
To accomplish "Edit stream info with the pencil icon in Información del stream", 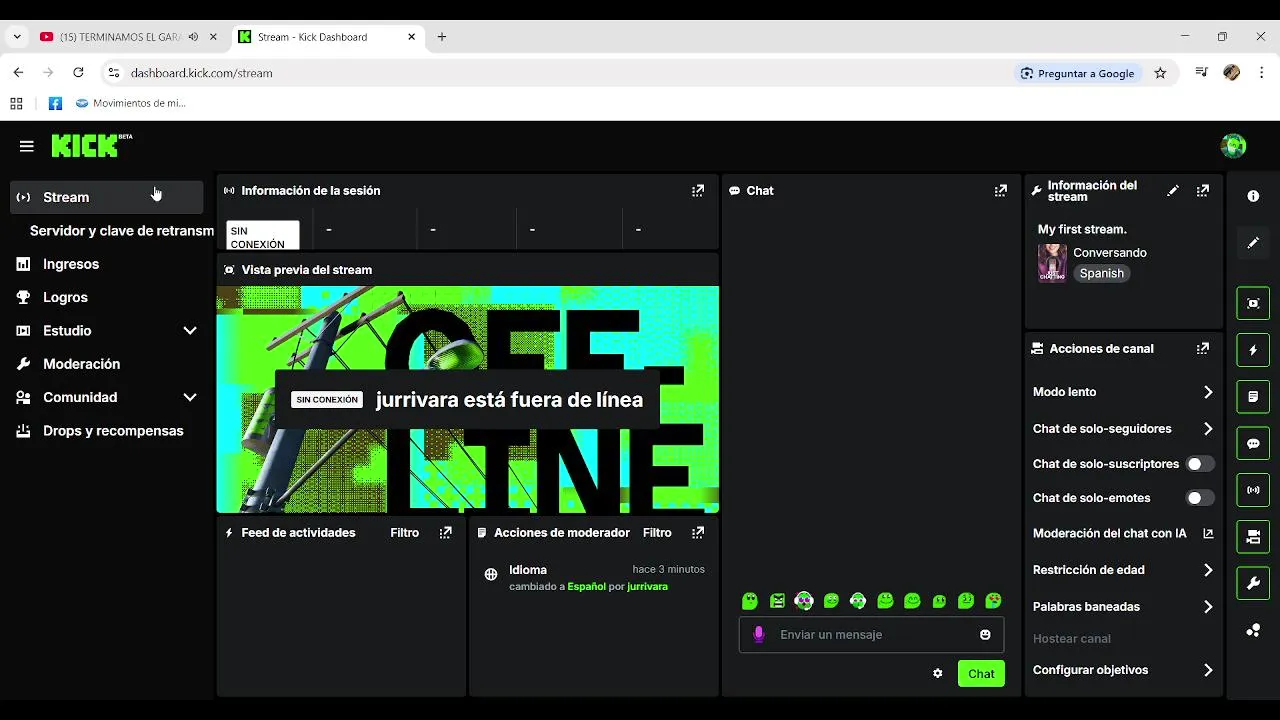I will pos(1173,190).
